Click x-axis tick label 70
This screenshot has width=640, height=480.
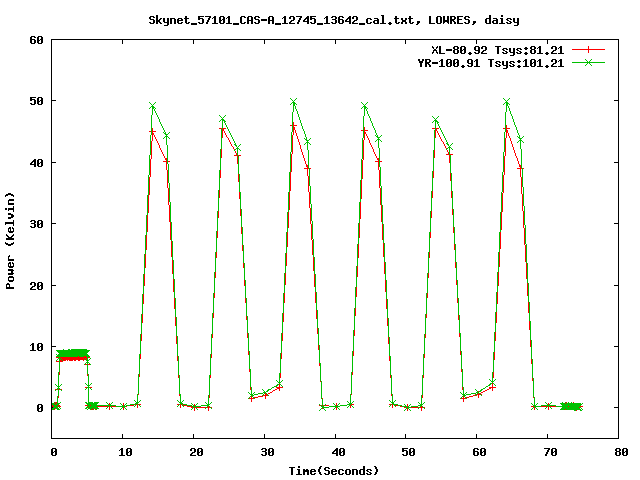coord(550,452)
